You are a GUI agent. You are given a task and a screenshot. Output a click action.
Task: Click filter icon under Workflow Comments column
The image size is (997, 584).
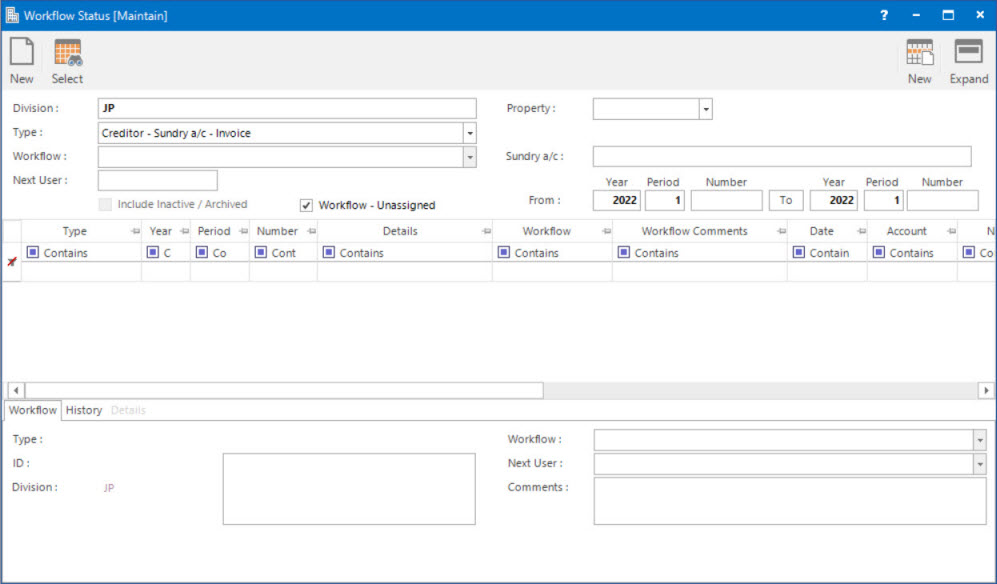pos(623,253)
